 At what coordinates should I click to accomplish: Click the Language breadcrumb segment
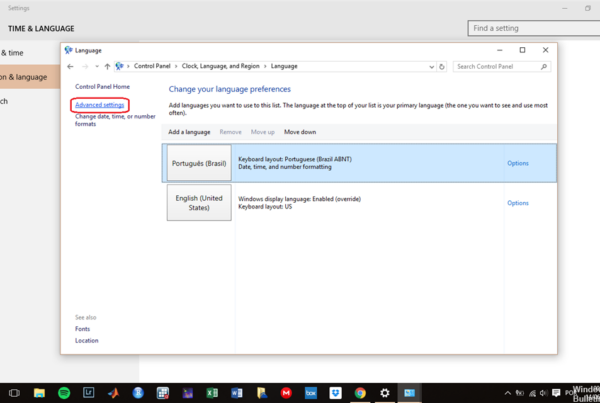(284, 66)
